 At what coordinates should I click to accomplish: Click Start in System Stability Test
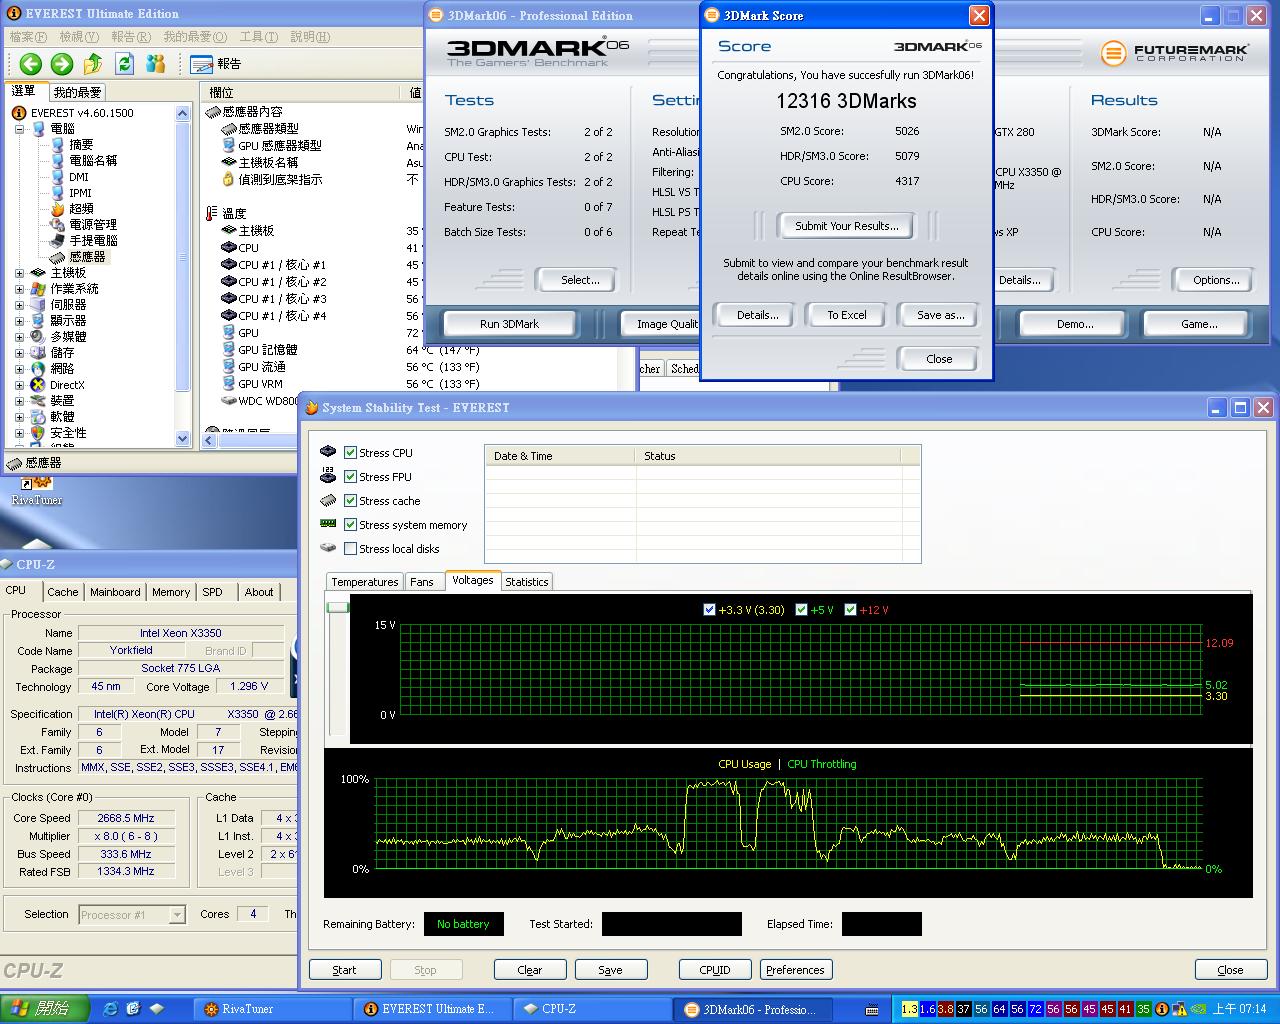[x=344, y=970]
